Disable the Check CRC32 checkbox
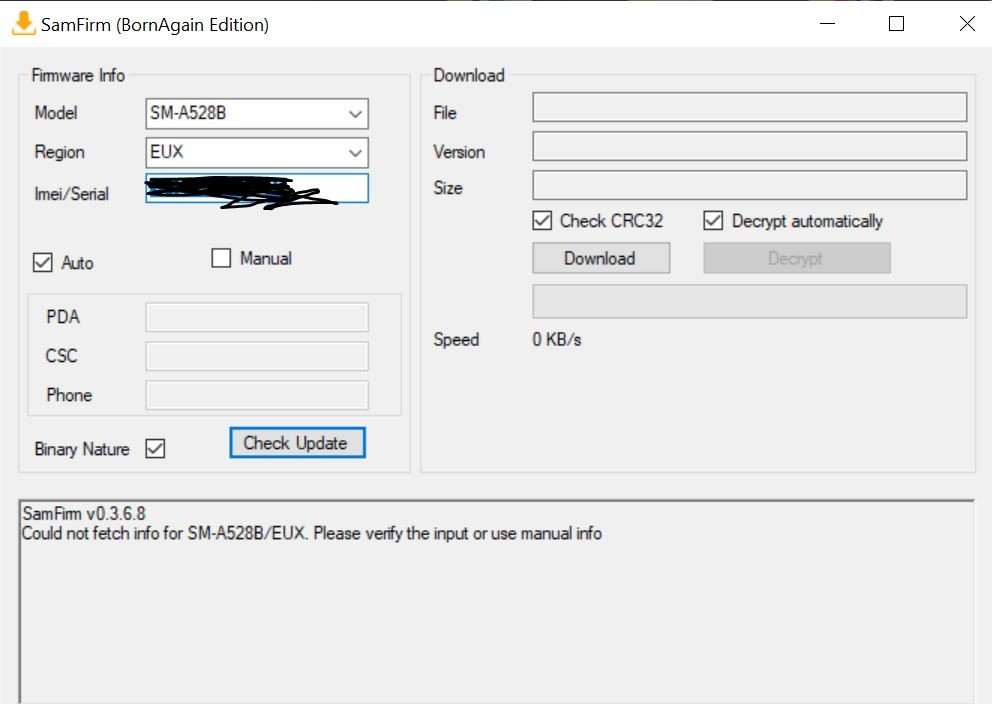The height and width of the screenshot is (704, 992). pyautogui.click(x=542, y=221)
